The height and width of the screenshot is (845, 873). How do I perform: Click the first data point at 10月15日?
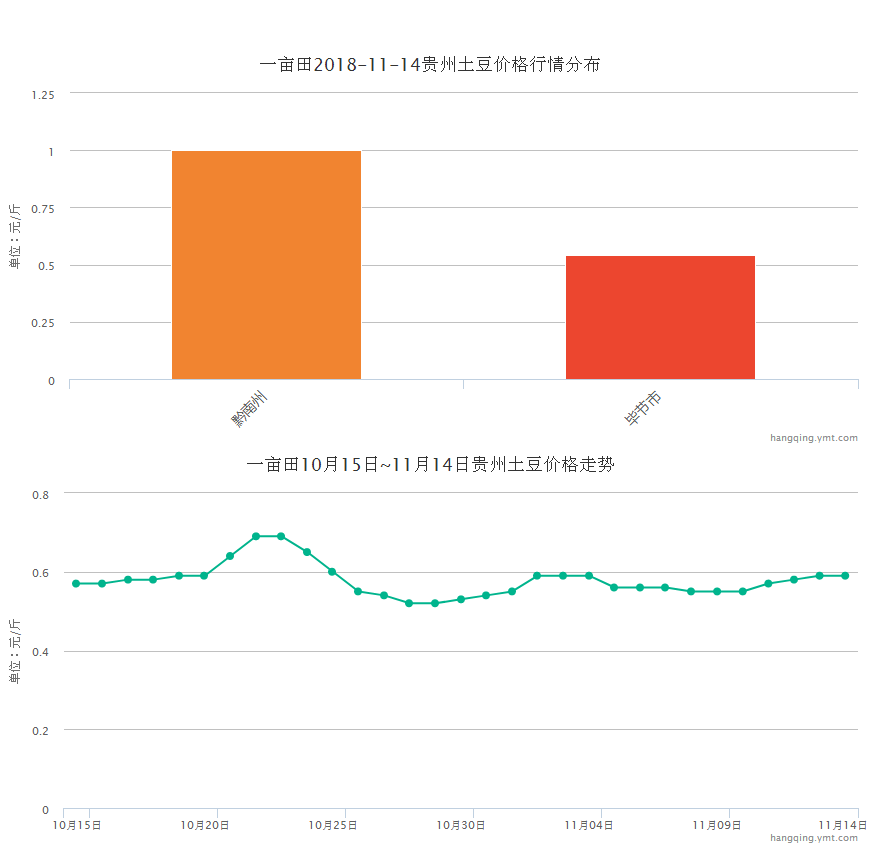click(x=76, y=583)
